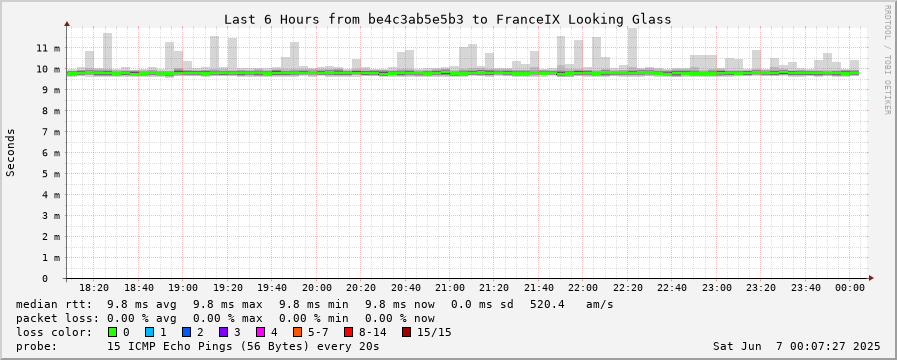The height and width of the screenshot is (360, 897).
Task: Click the red 8-14 loss swatch
Action: (x=348, y=332)
